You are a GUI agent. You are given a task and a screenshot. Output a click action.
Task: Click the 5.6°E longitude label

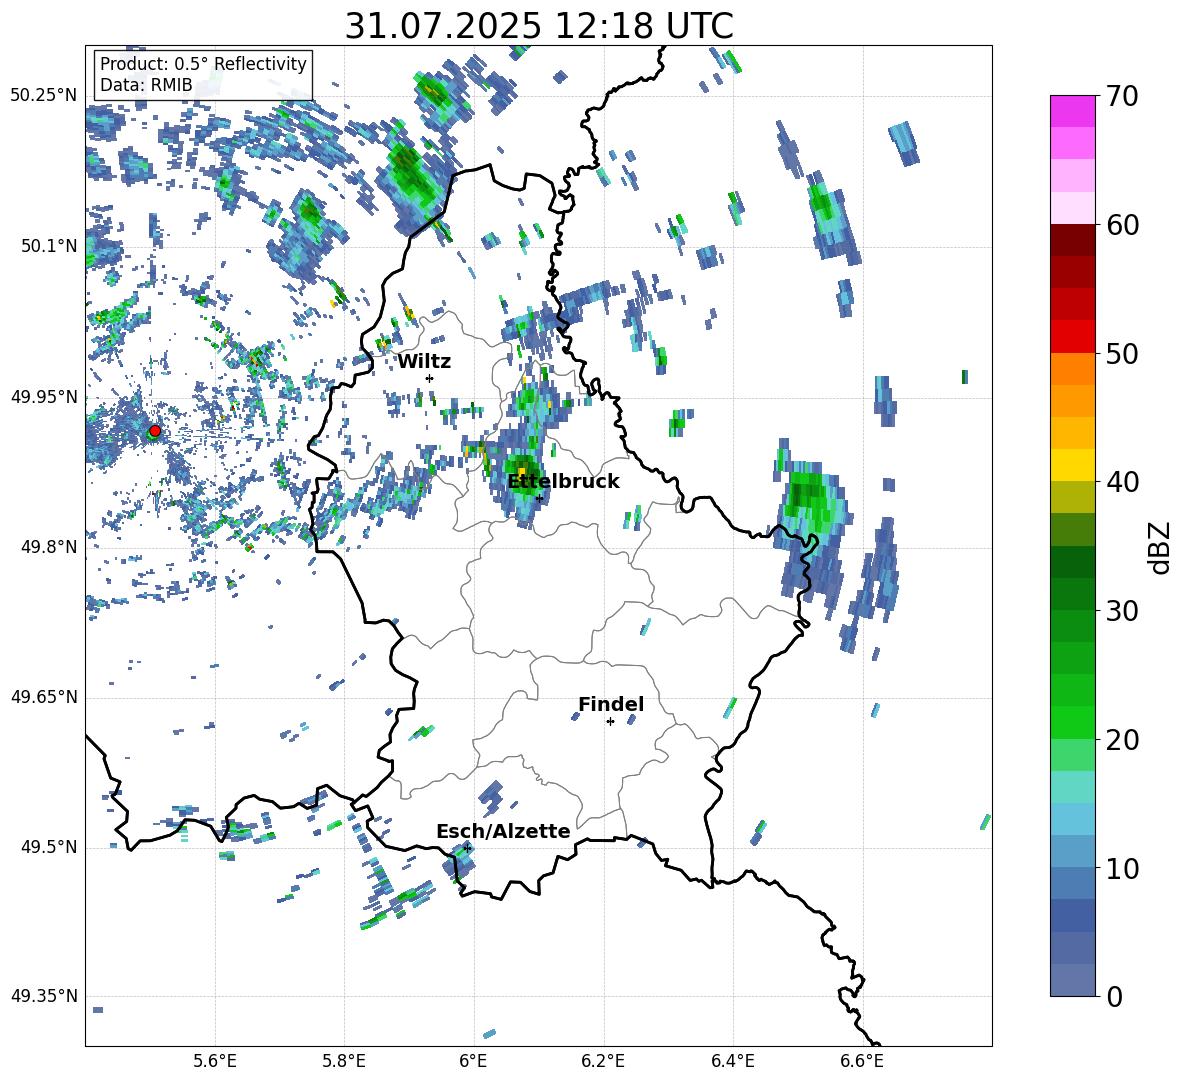tap(215, 1061)
